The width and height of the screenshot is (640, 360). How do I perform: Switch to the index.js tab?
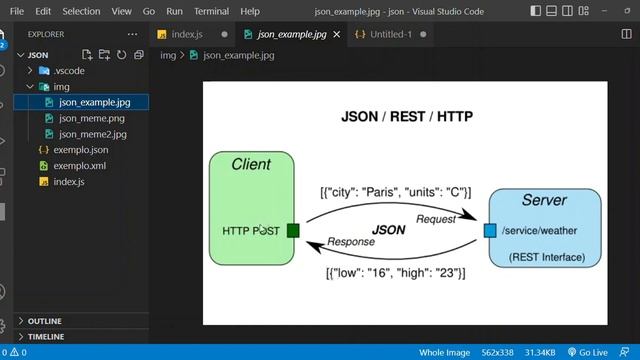tap(193, 34)
